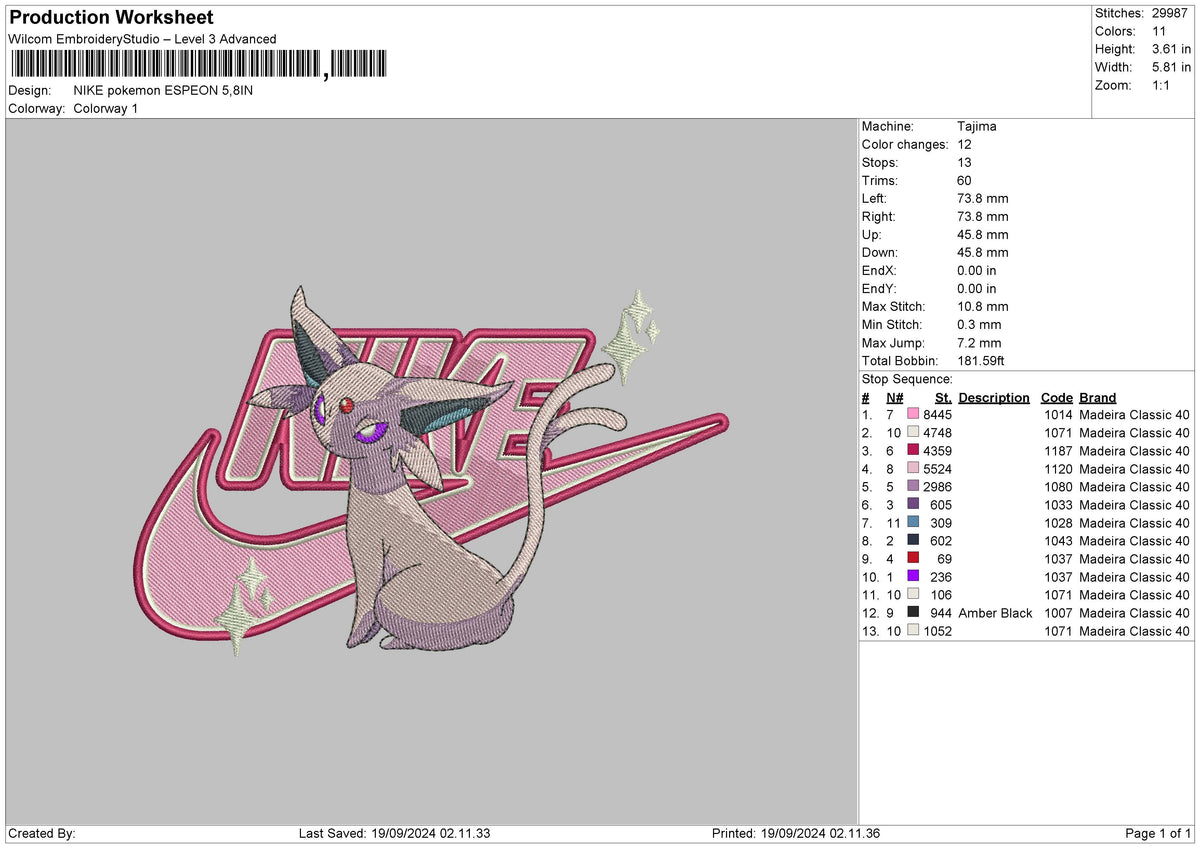The height and width of the screenshot is (848, 1200).
Task: Select the Up extent value 45.8 mm
Action: [983, 234]
